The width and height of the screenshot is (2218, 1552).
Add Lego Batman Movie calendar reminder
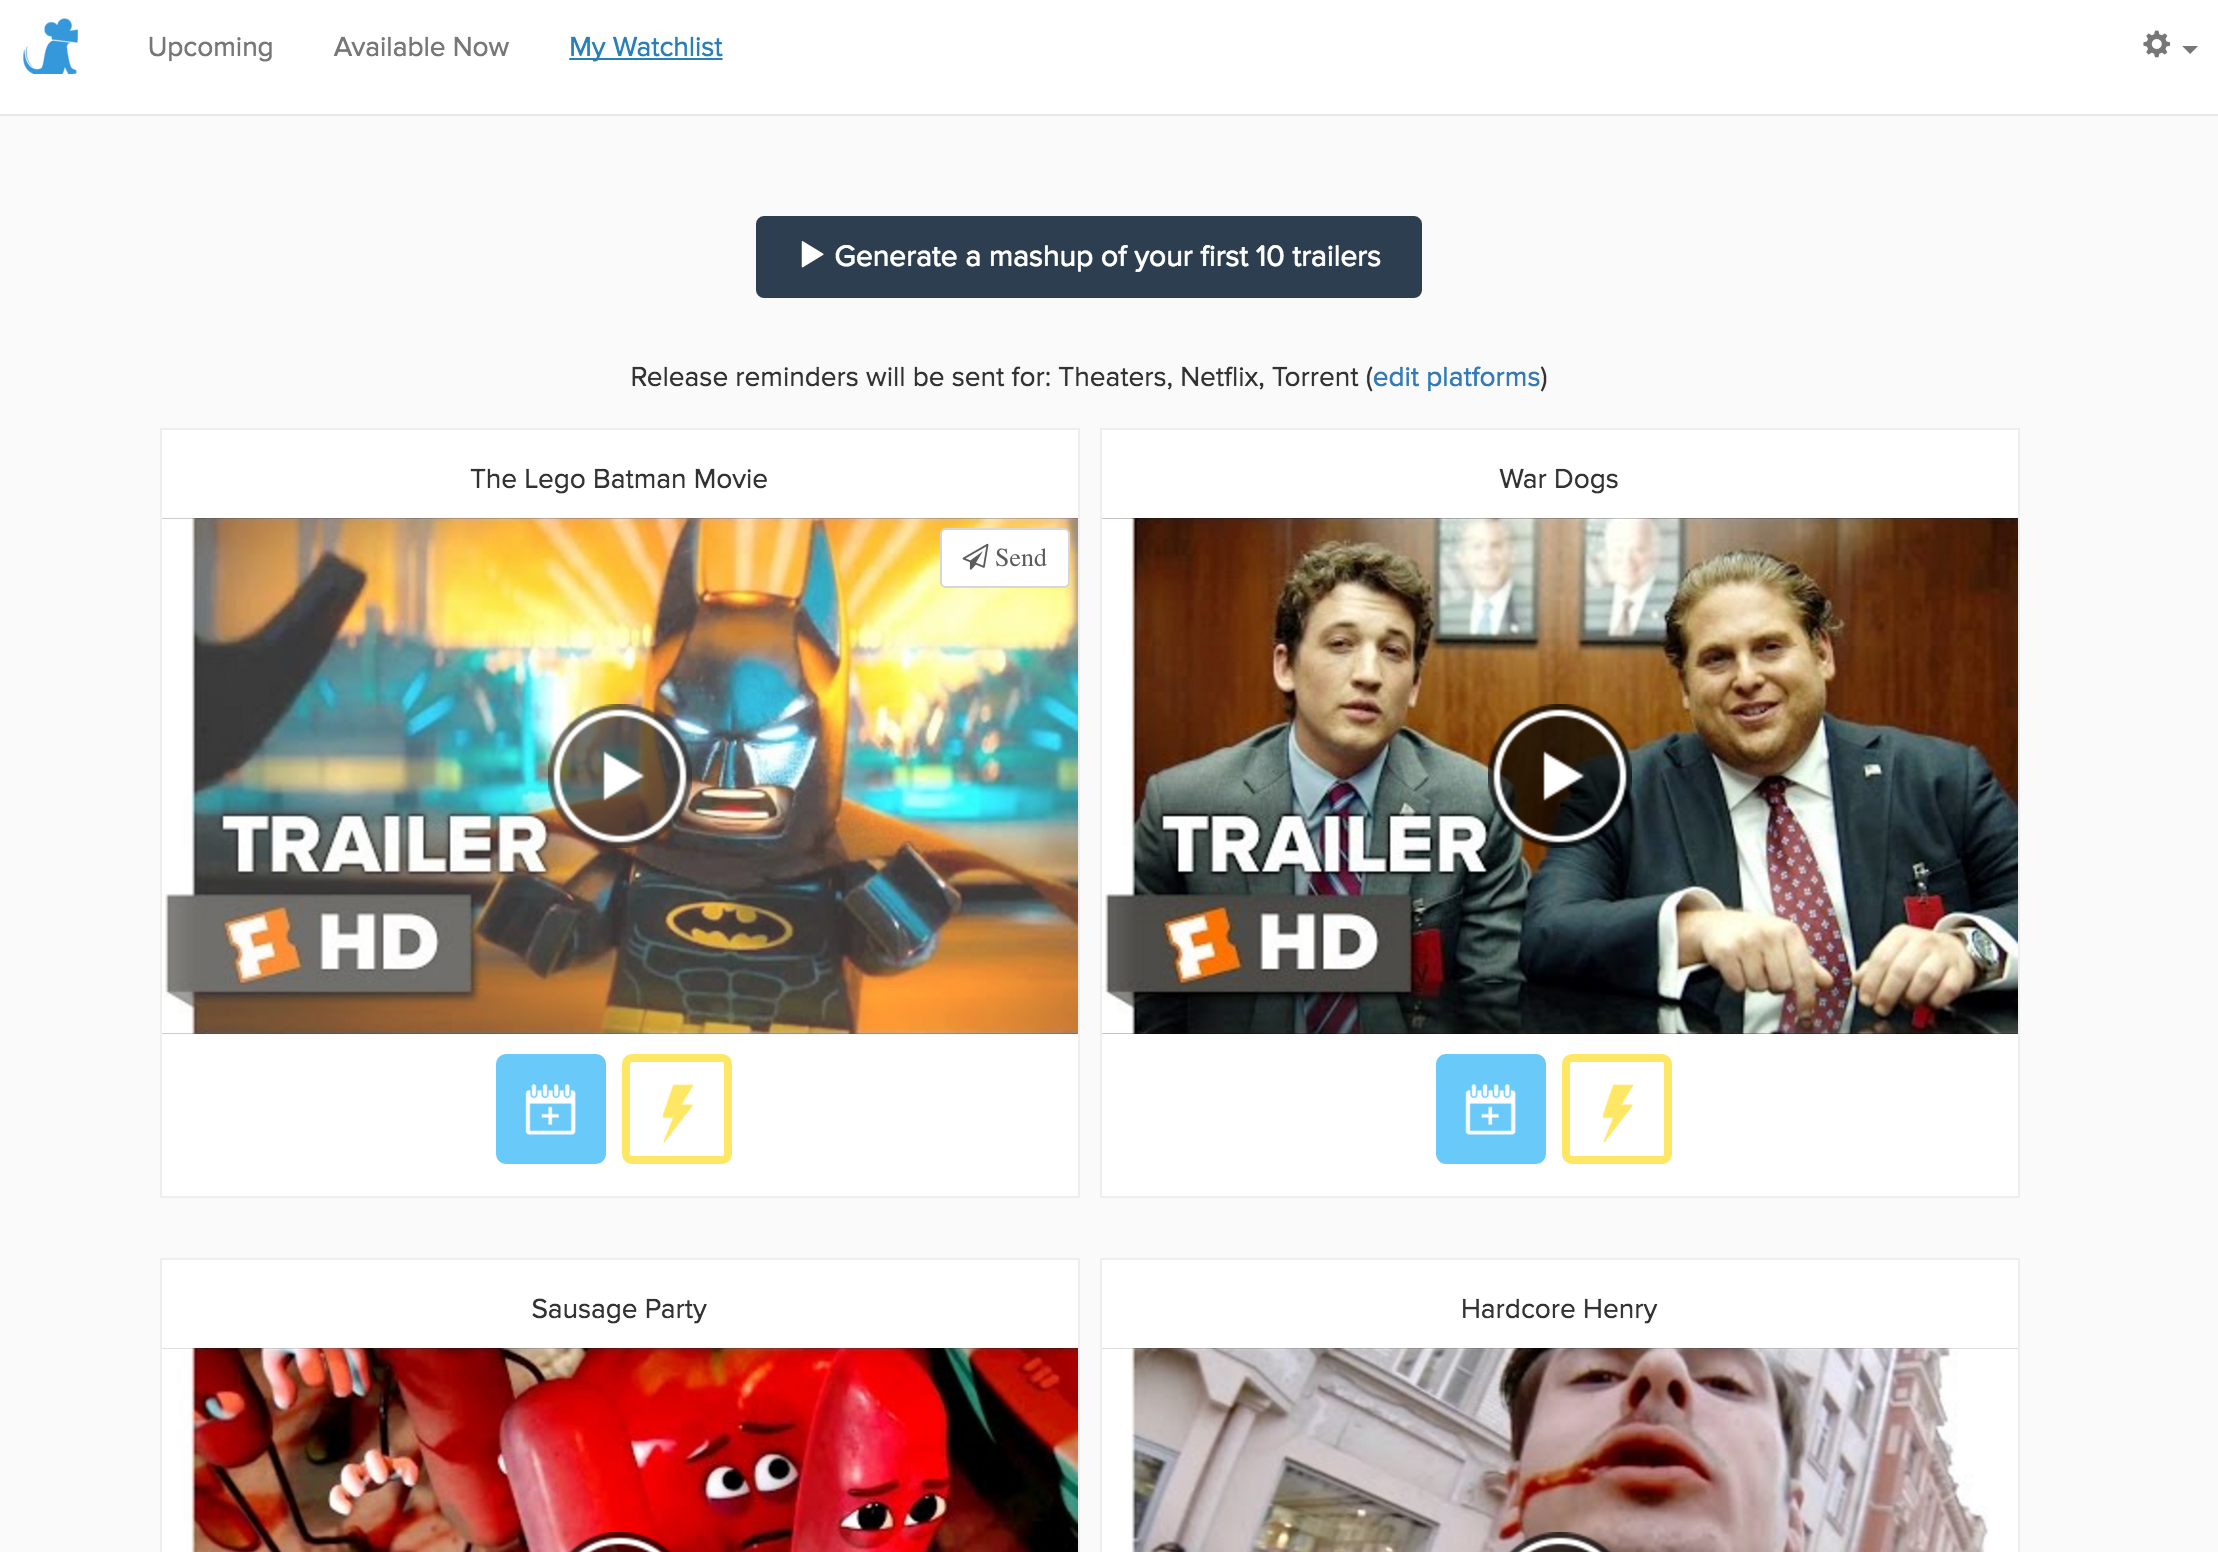click(550, 1109)
